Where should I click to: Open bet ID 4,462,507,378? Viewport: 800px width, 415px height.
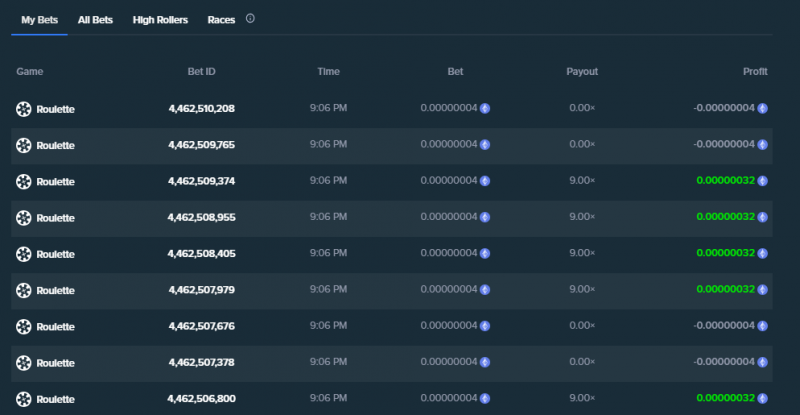(x=202, y=362)
